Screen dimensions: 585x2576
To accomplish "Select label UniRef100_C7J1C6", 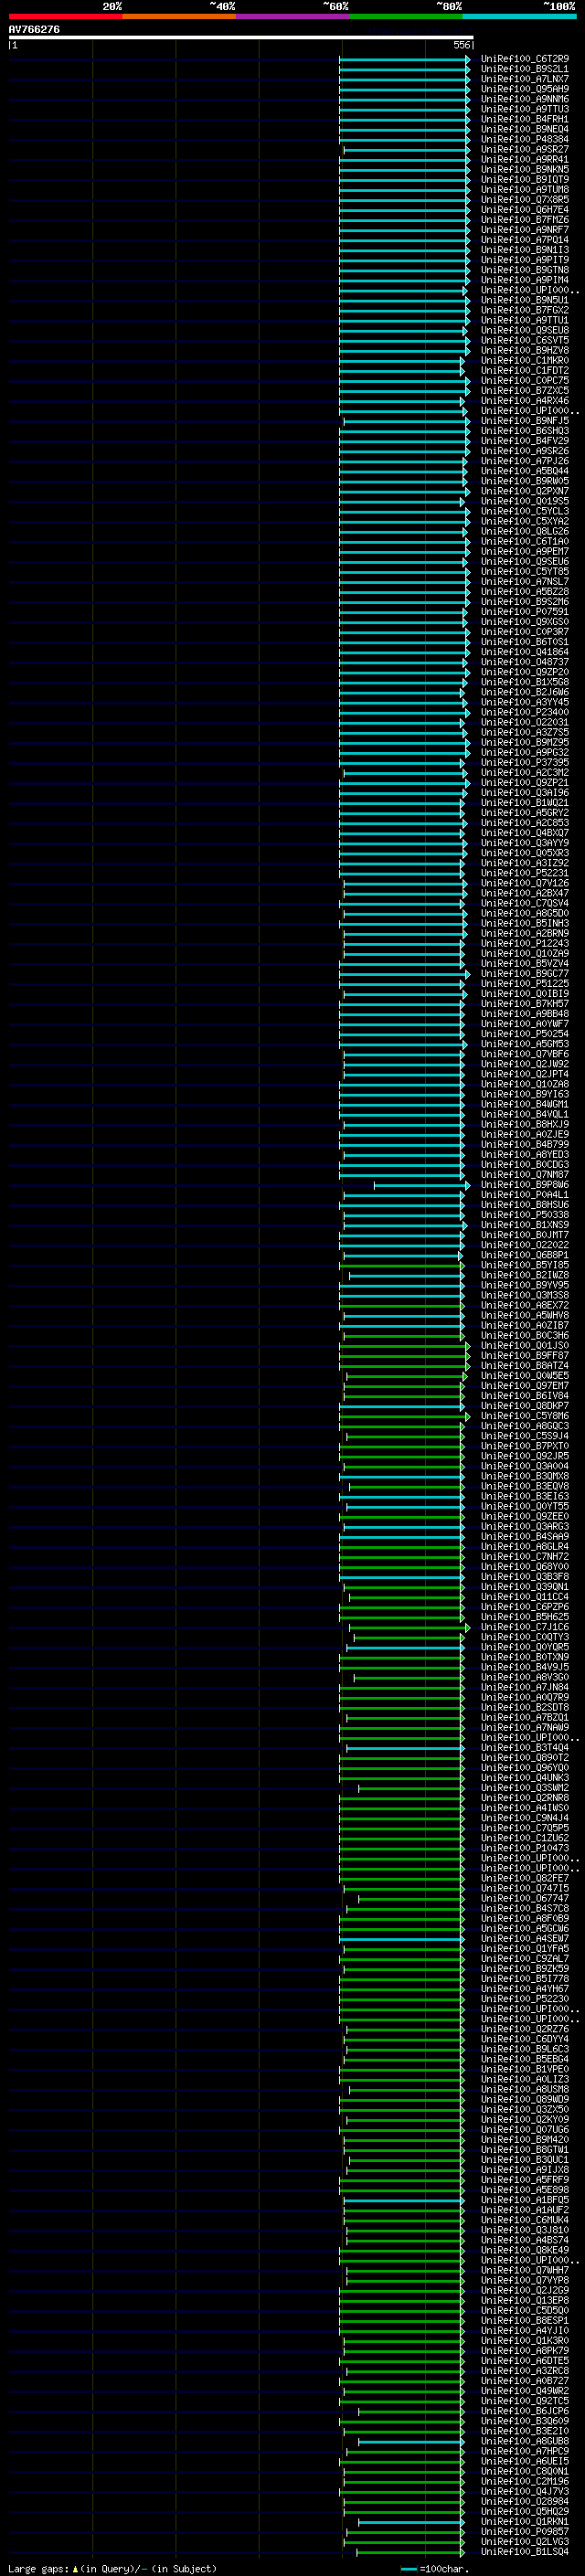I will 524,1626.
